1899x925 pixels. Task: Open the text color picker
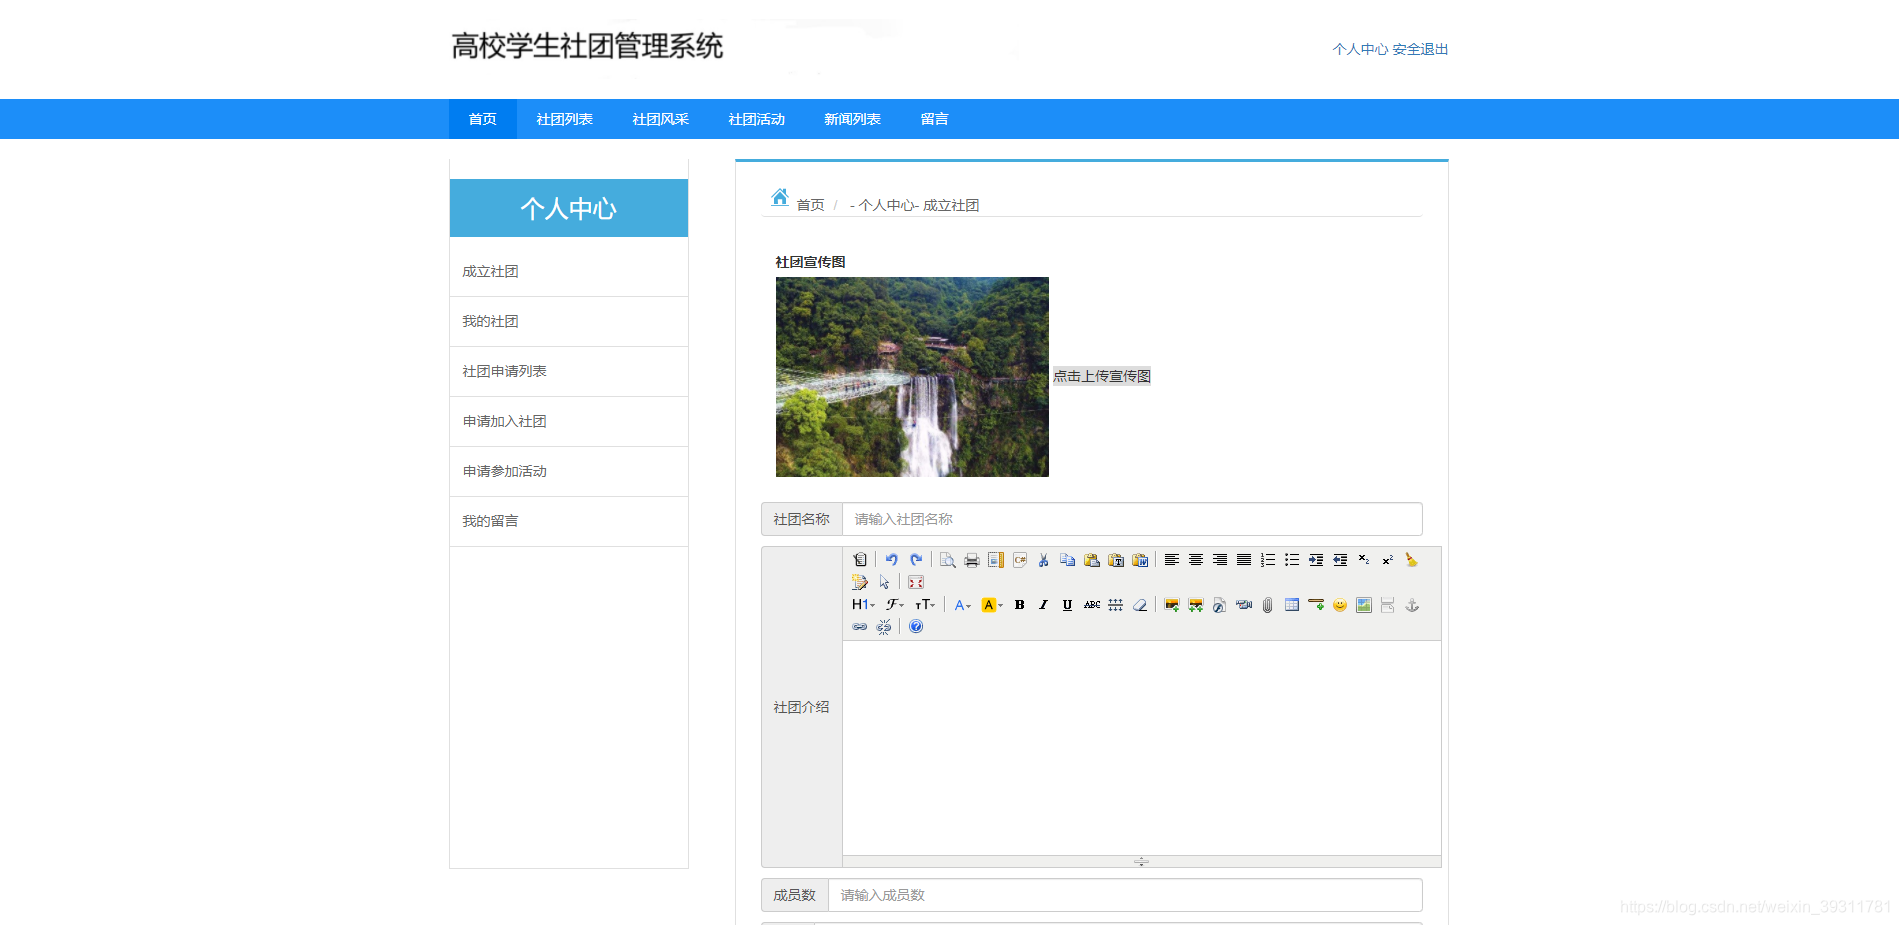[963, 605]
